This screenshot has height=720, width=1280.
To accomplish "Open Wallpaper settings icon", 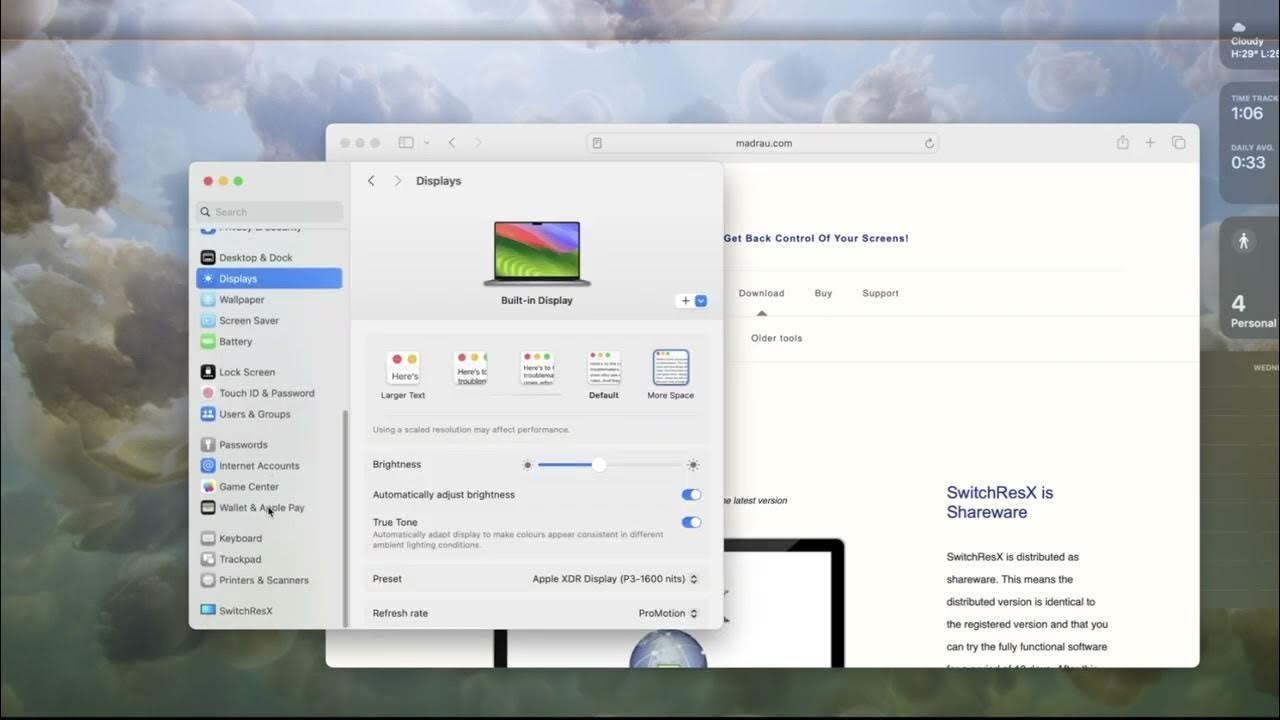I will [x=208, y=300].
